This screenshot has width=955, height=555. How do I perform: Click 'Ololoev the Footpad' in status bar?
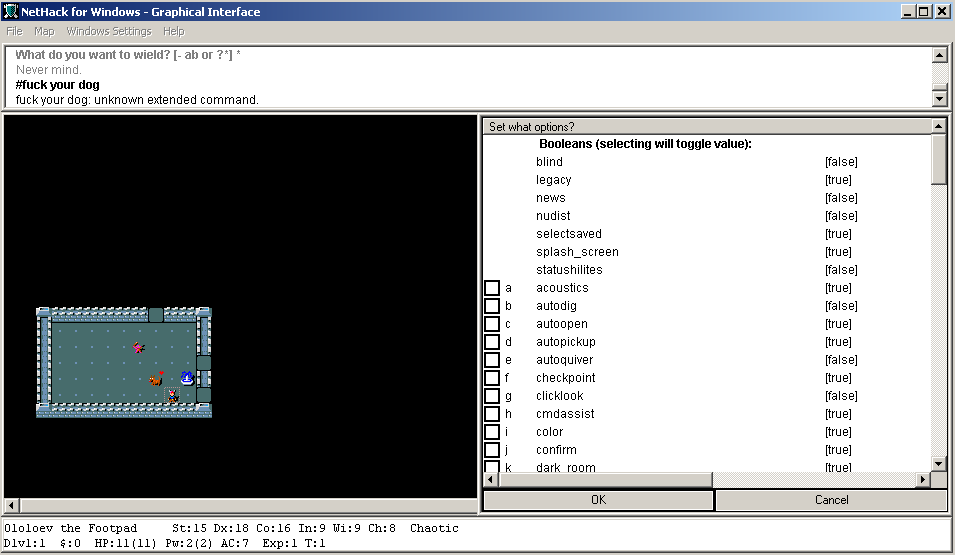click(71, 528)
